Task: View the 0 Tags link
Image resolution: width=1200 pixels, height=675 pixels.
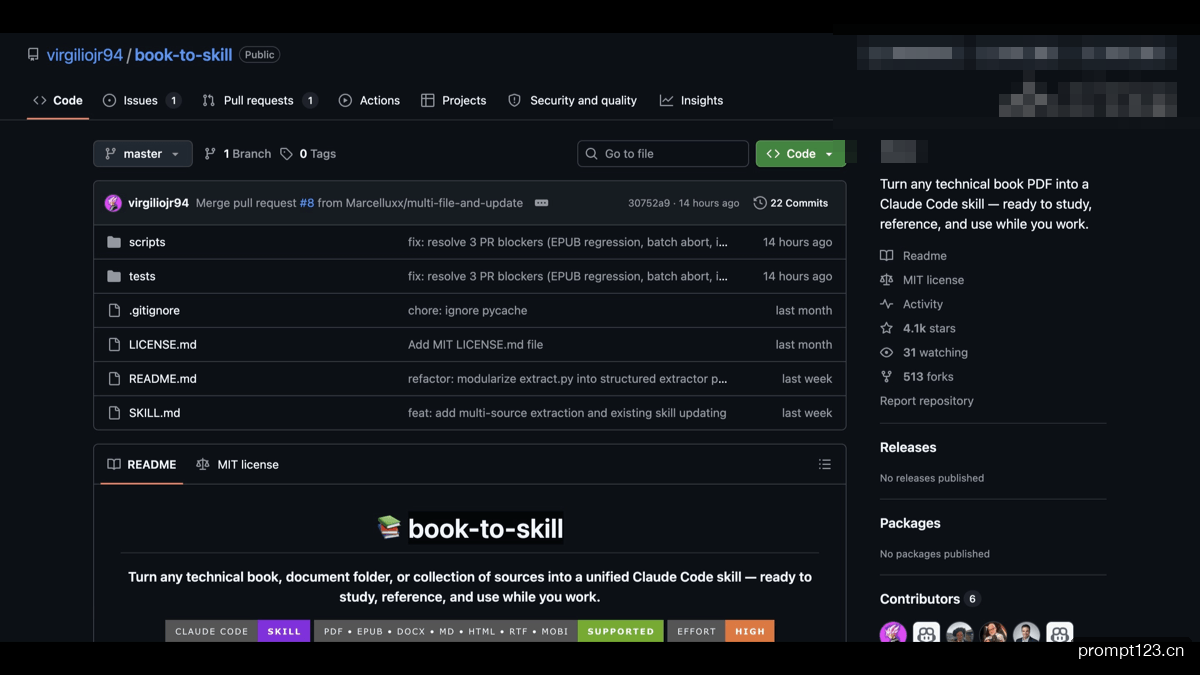Action: pyautogui.click(x=308, y=154)
